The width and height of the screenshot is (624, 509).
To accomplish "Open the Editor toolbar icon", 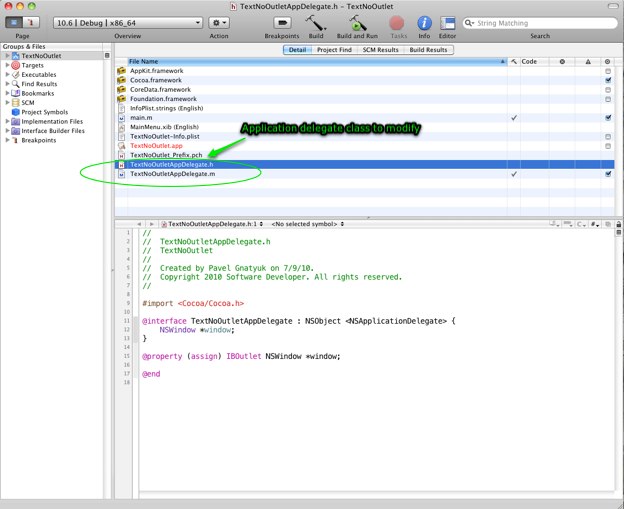I will (x=448, y=23).
